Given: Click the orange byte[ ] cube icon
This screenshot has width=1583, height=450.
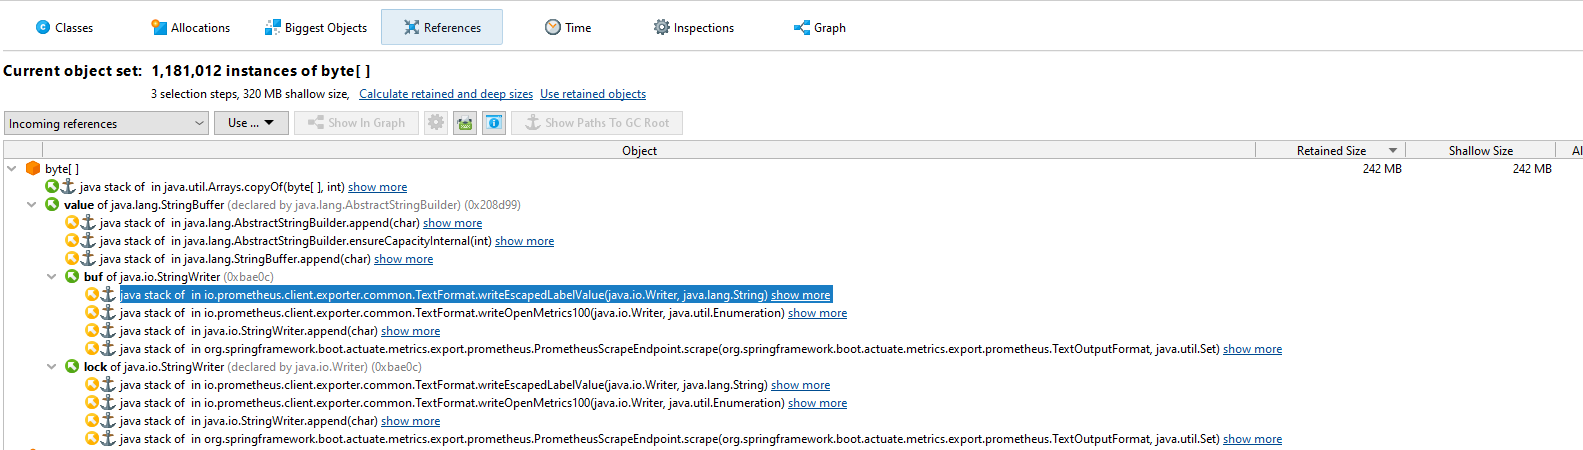Looking at the screenshot, I should click(33, 169).
